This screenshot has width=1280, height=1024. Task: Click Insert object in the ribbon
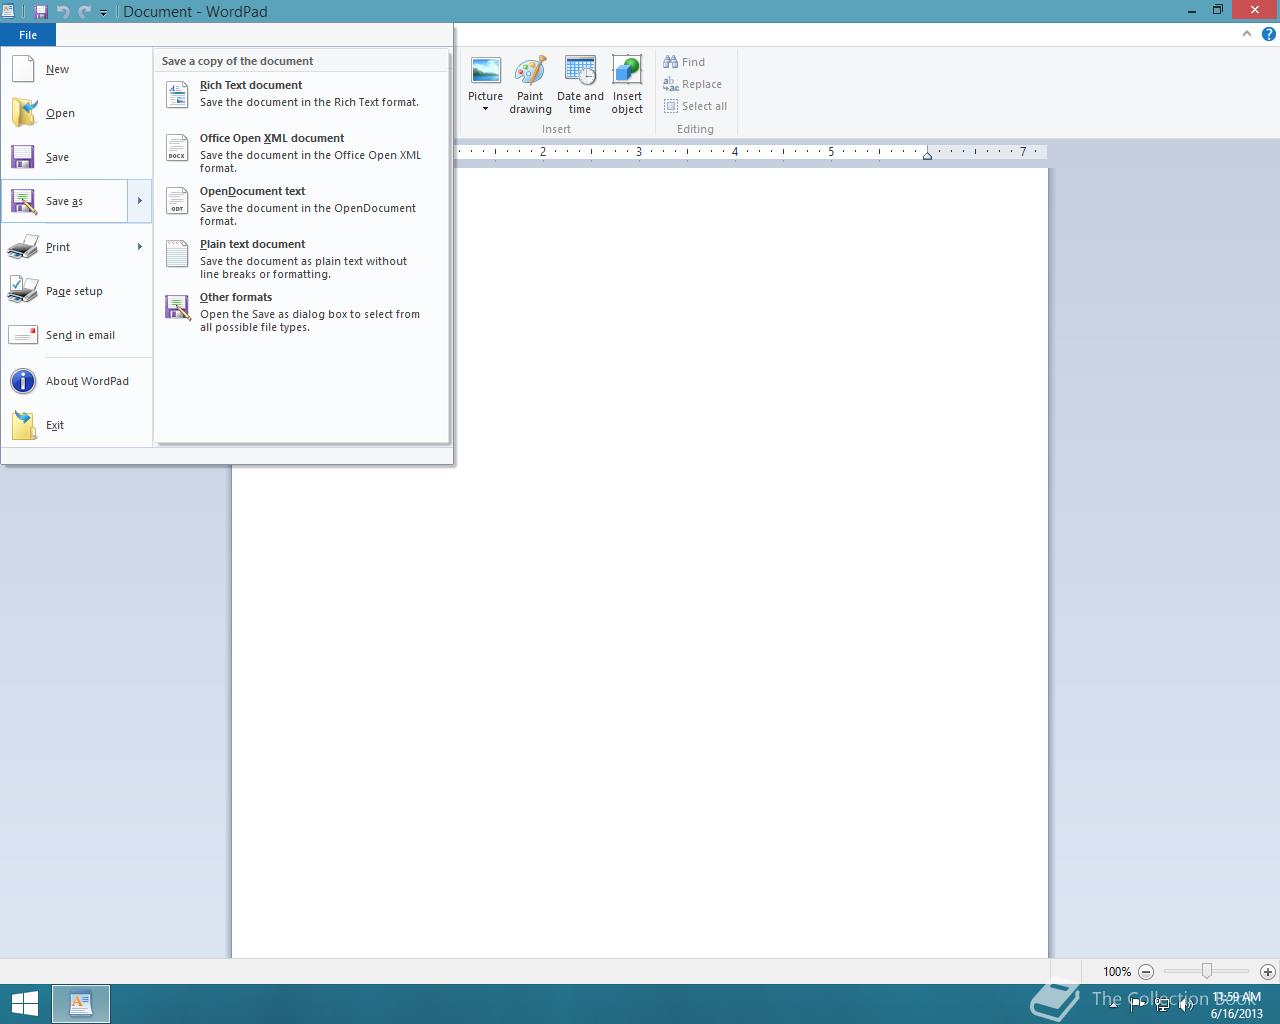click(627, 86)
